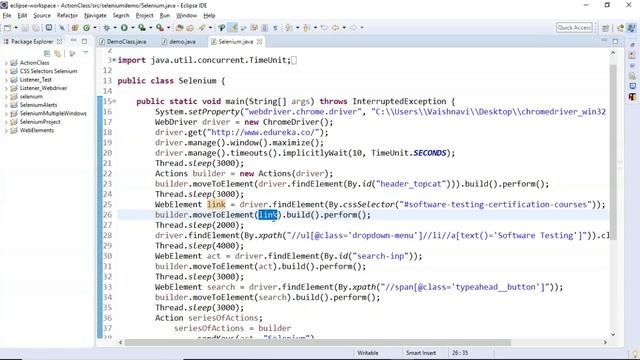Open the Help menu
The height and width of the screenshot is (360, 640).
click(209, 16)
